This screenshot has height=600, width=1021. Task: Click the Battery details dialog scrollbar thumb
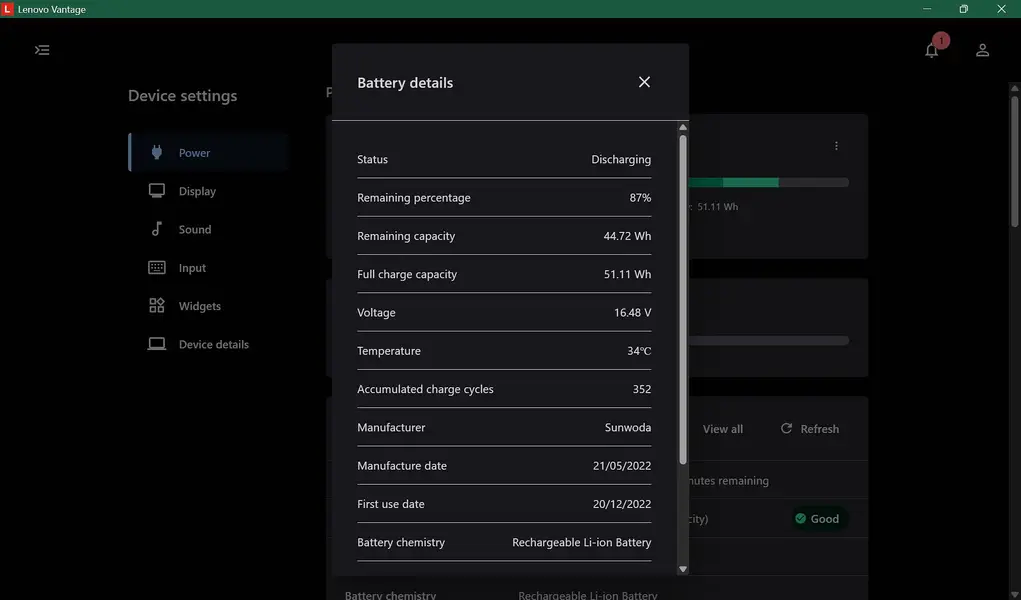tap(682, 300)
